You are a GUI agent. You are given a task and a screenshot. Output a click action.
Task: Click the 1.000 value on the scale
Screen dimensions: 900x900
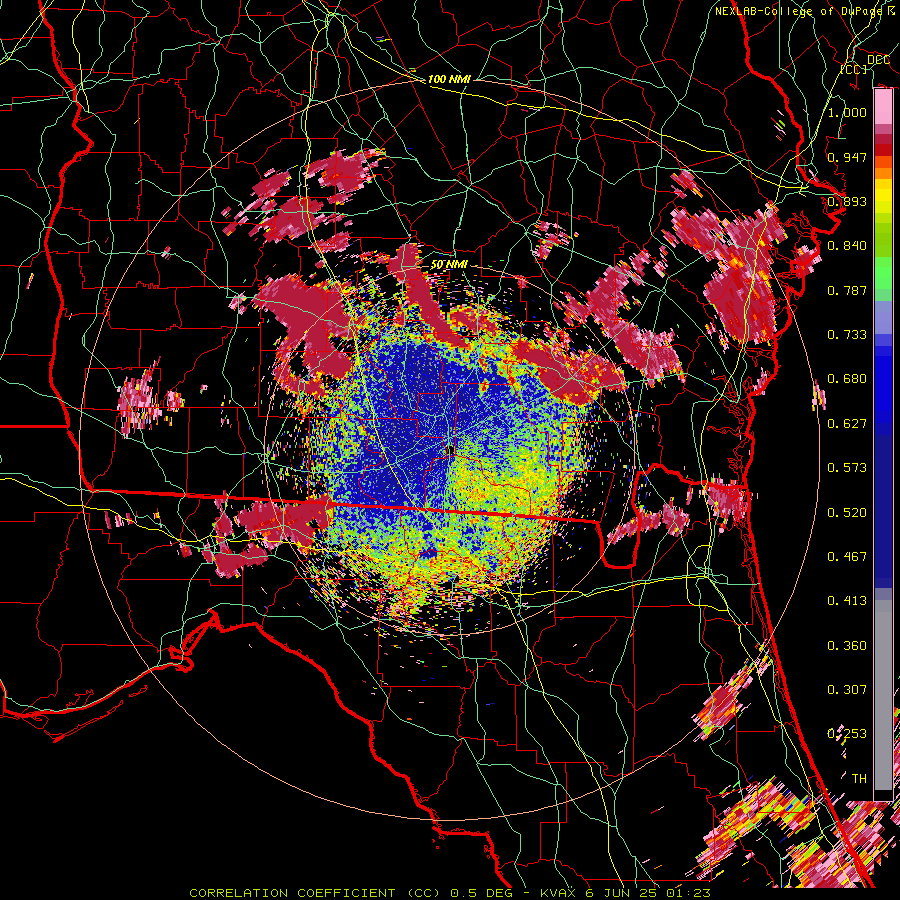click(x=847, y=112)
